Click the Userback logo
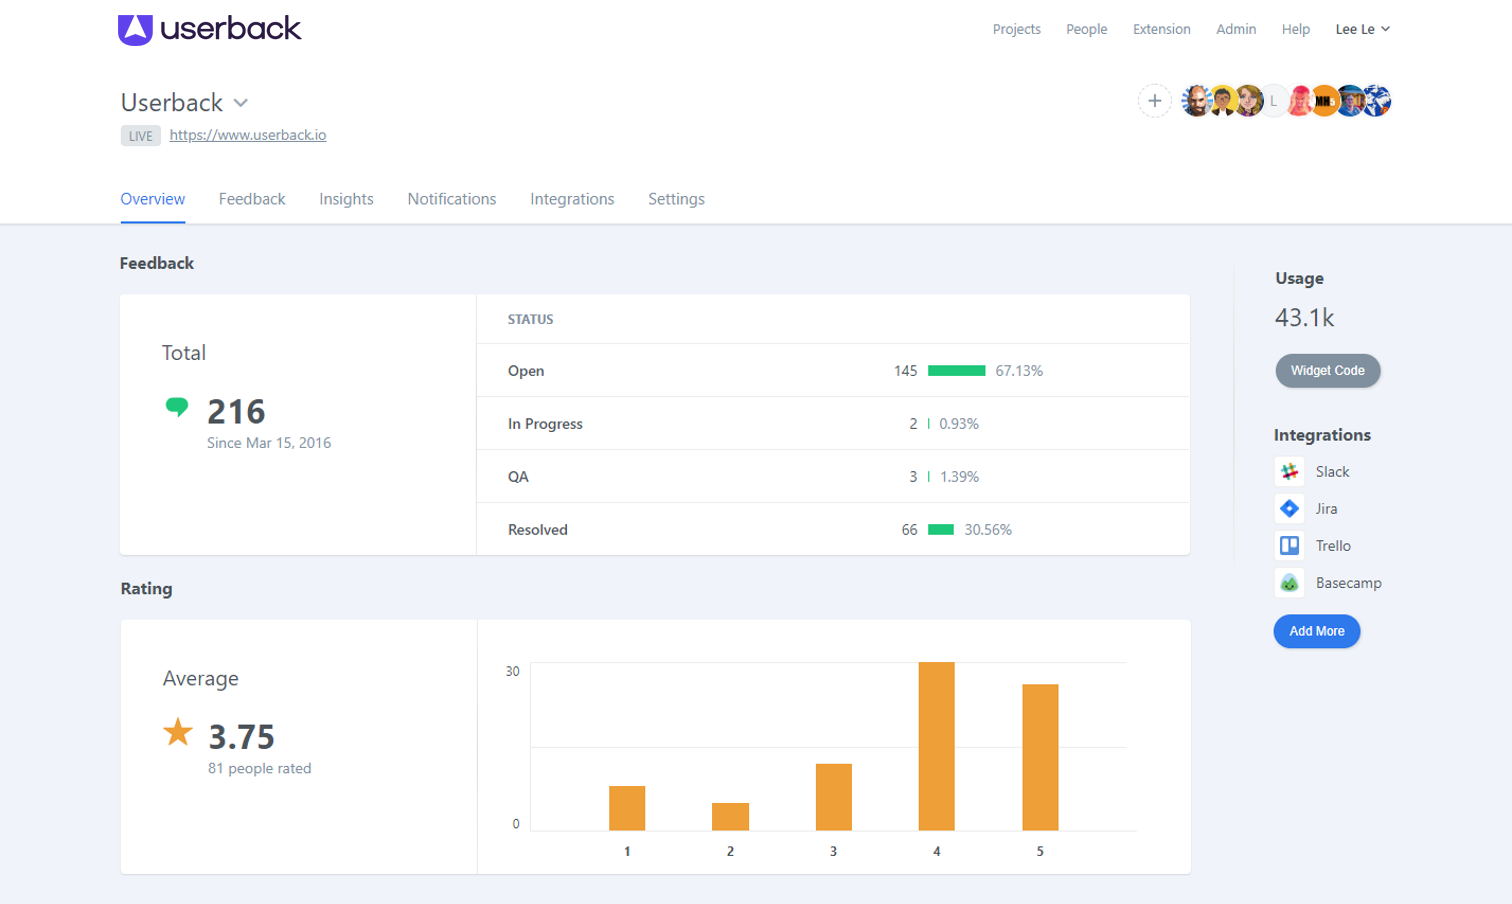The height and width of the screenshot is (904, 1512). [x=209, y=29]
